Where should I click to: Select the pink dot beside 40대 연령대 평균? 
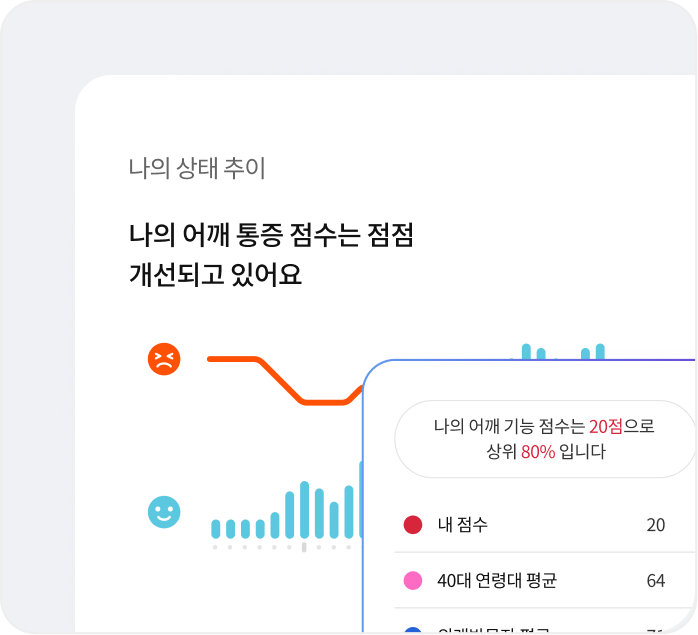point(413,581)
